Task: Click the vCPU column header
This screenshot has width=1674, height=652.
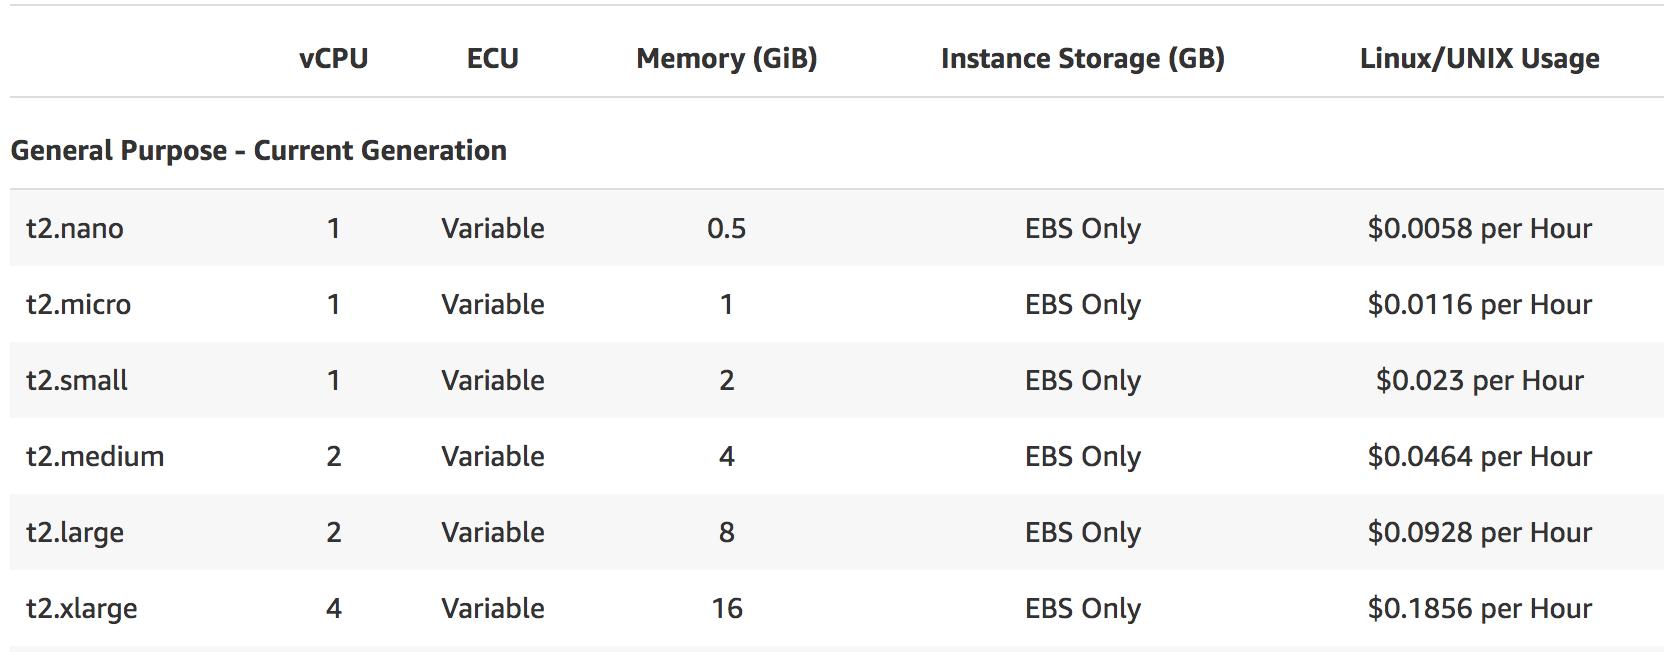Action: [333, 59]
